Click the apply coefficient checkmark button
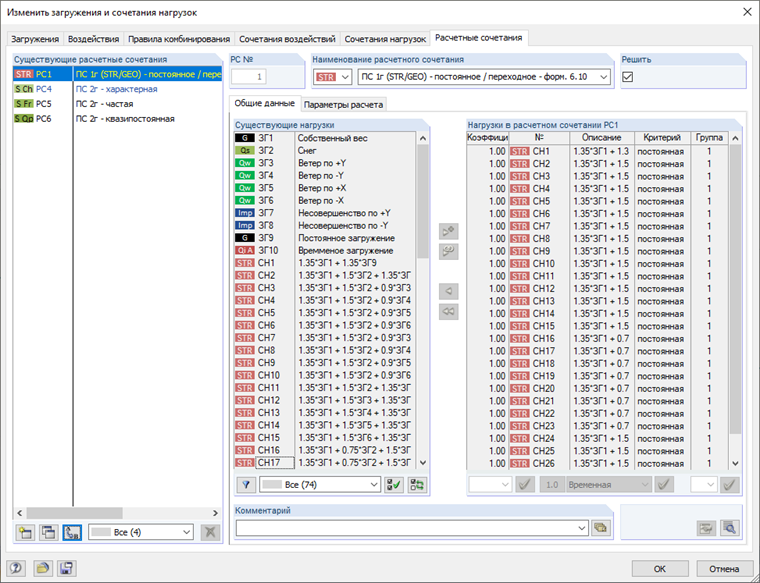 525,484
